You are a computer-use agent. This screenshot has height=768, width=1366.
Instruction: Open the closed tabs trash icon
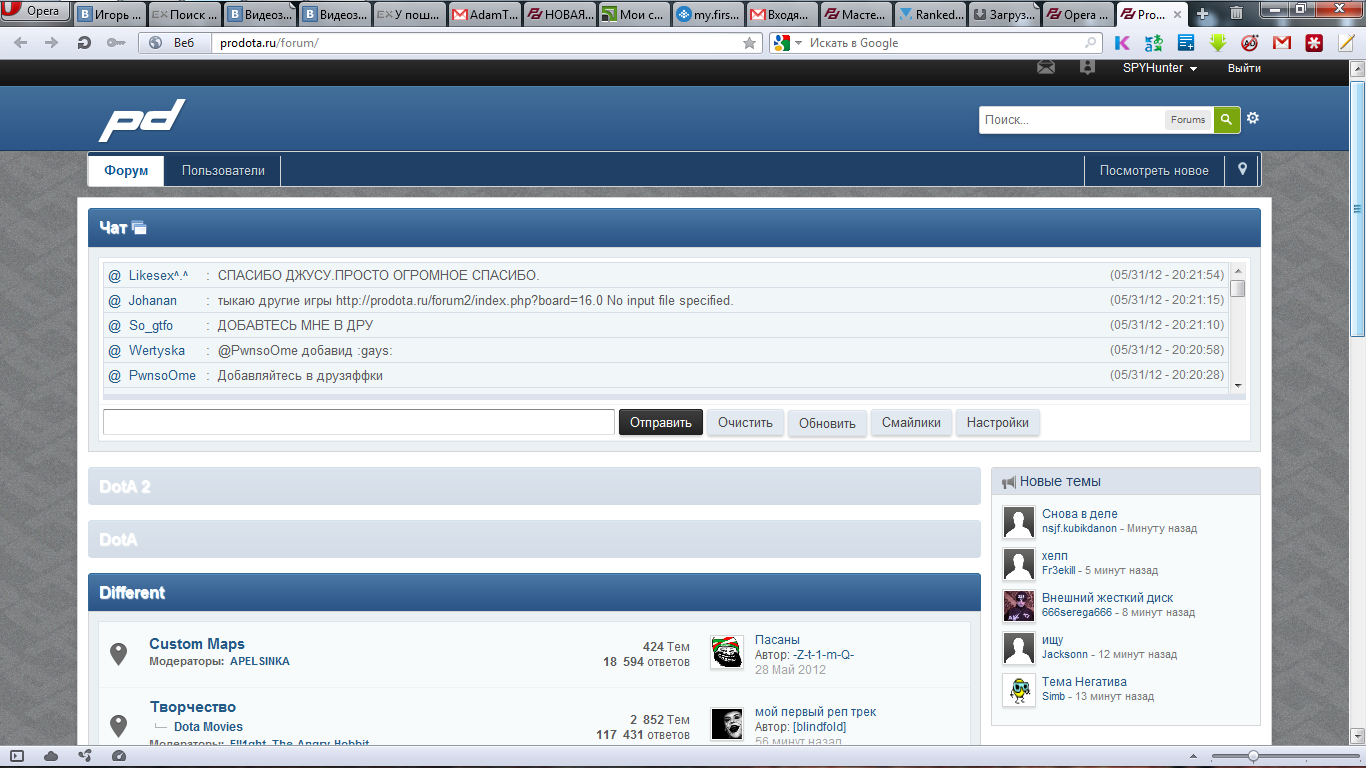click(x=1237, y=13)
